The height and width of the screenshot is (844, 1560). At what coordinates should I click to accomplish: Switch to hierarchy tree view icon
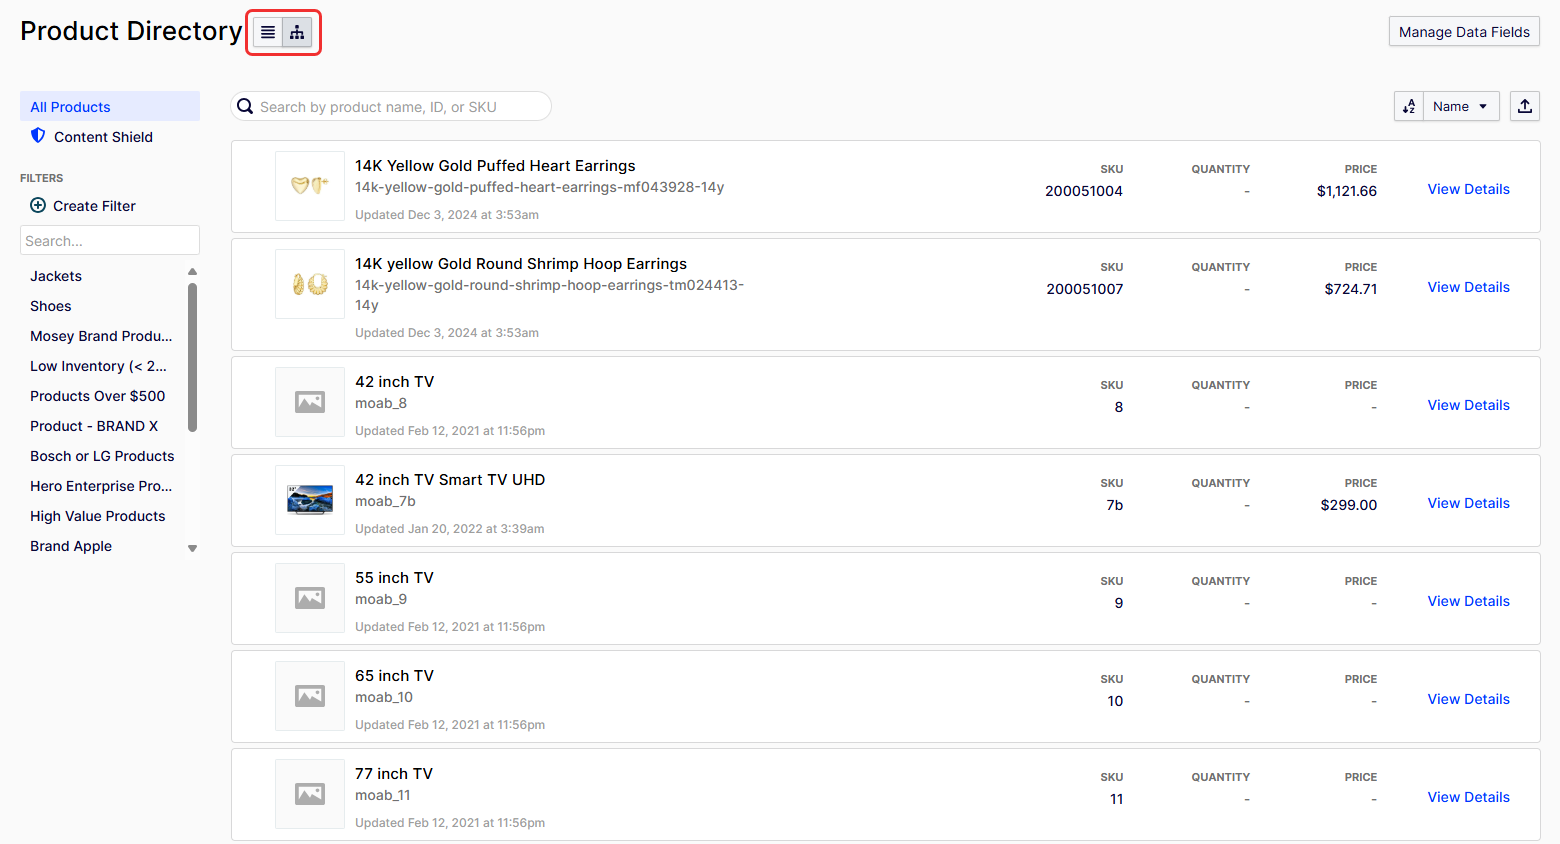tap(297, 33)
